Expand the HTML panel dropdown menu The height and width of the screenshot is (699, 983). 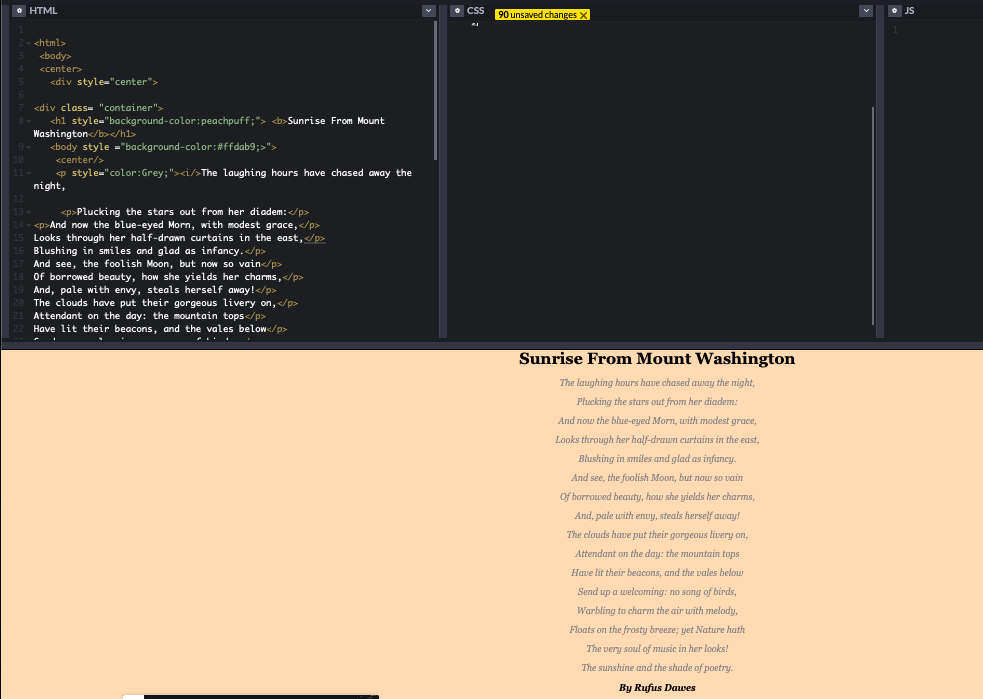click(429, 10)
